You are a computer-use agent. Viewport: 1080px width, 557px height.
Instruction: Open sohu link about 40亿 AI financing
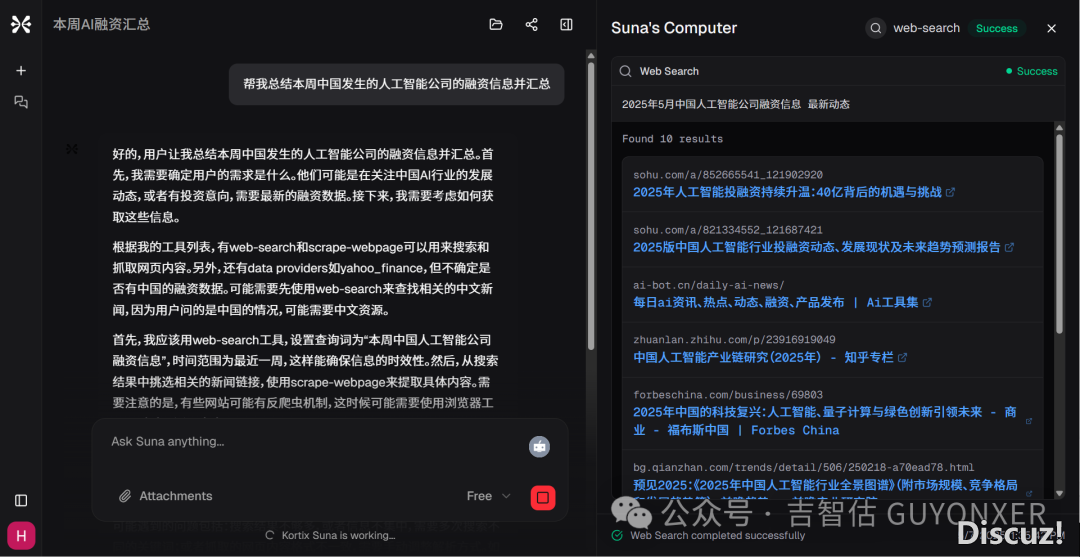point(786,192)
